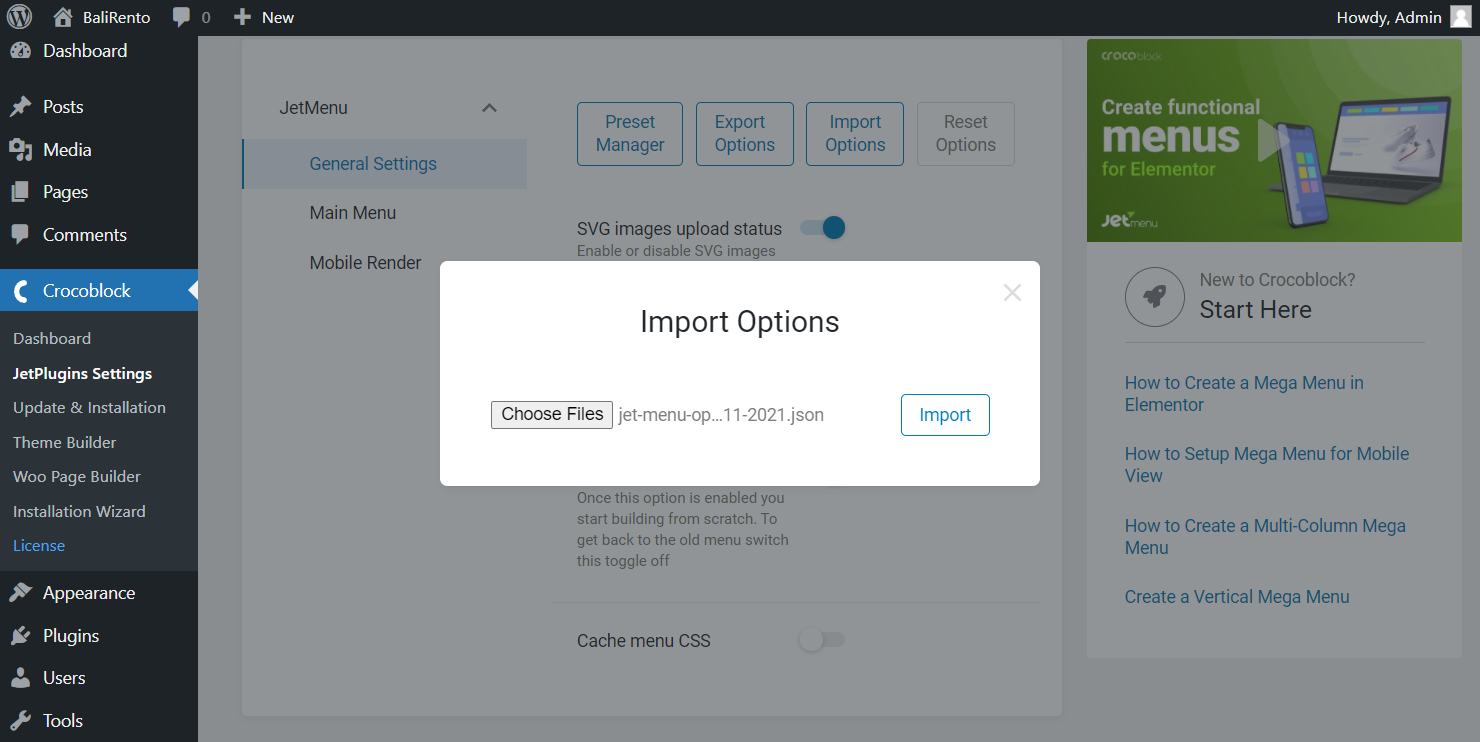Screen dimensions: 1480x742
Task: Open the License submenu link
Action: pos(39,546)
